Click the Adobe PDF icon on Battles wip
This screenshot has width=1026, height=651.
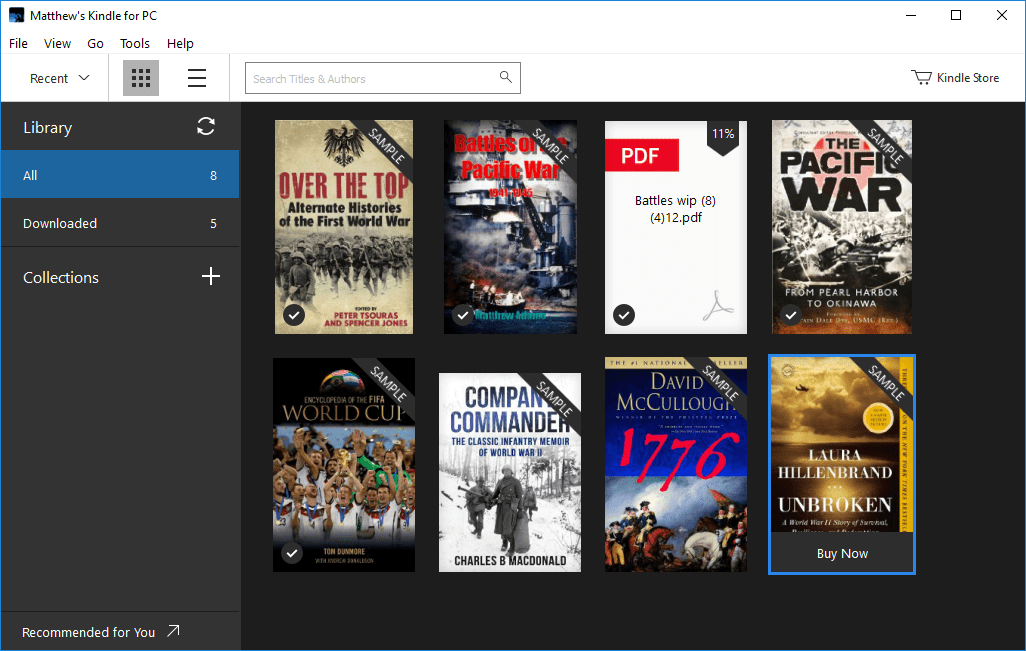pyautogui.click(x=719, y=306)
